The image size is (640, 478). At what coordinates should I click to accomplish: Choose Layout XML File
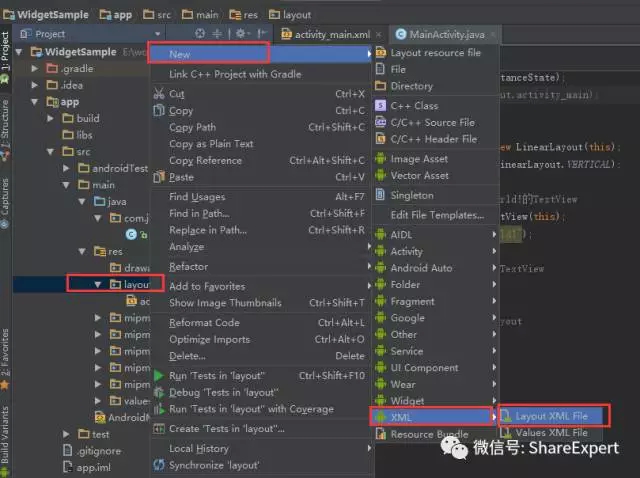pyautogui.click(x=551, y=416)
